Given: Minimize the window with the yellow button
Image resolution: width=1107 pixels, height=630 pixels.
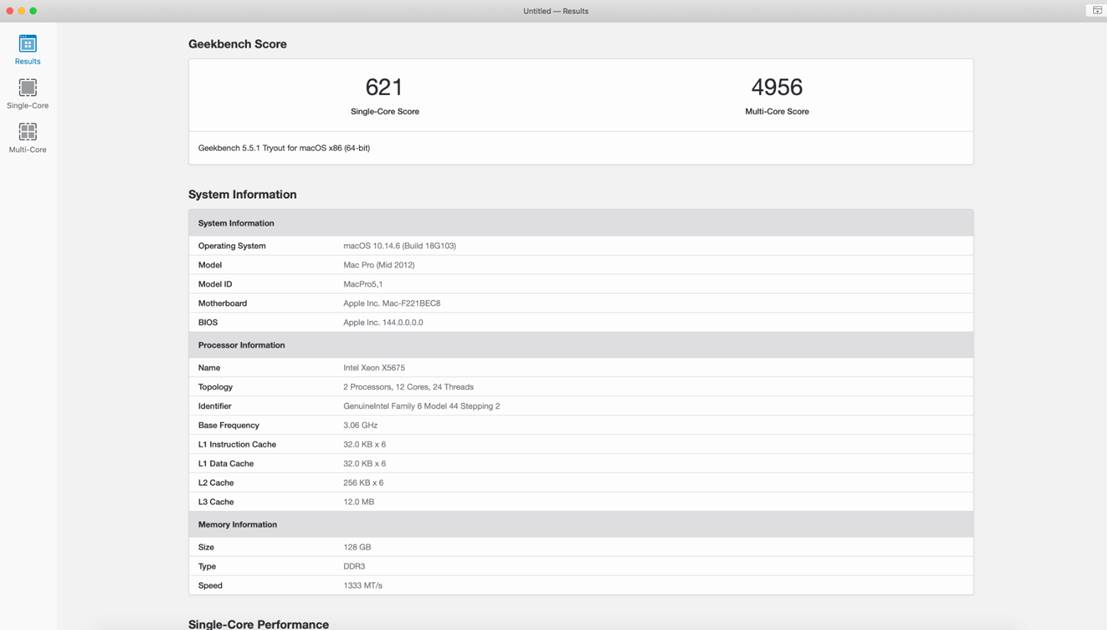Looking at the screenshot, I should (x=21, y=11).
